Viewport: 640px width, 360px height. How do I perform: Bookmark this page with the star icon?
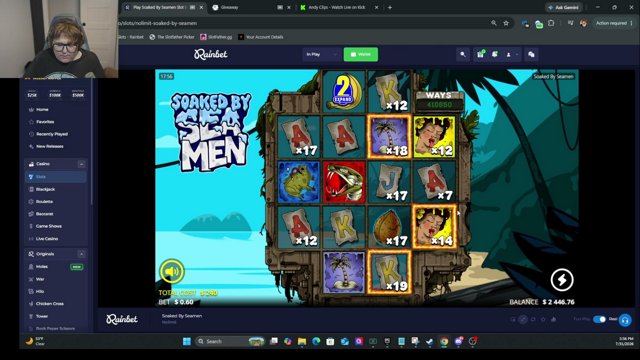[x=506, y=23]
